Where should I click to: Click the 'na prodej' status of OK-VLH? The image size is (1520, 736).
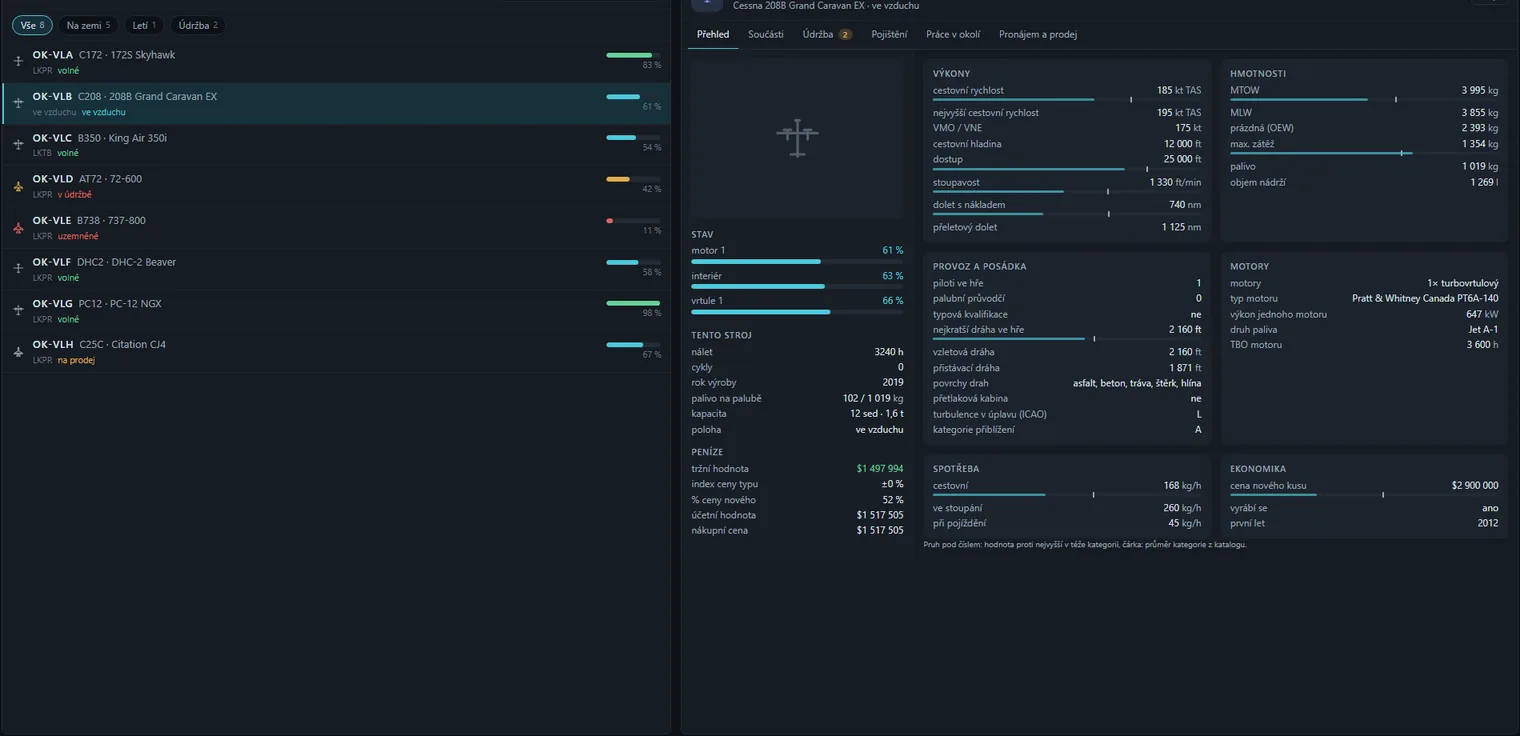tap(76, 360)
